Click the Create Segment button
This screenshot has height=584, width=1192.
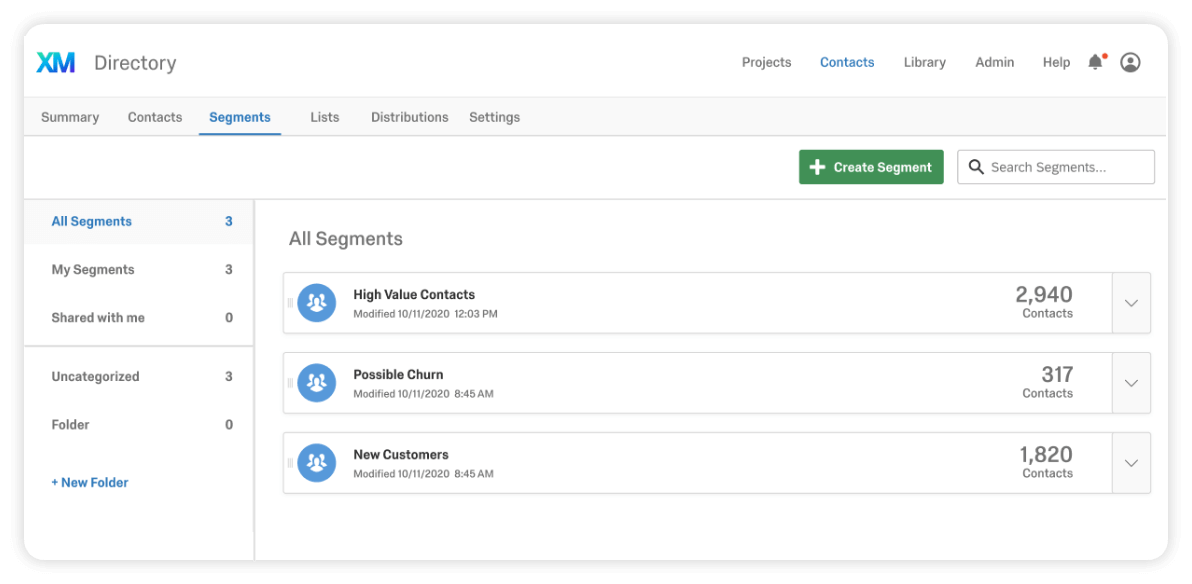(x=871, y=167)
